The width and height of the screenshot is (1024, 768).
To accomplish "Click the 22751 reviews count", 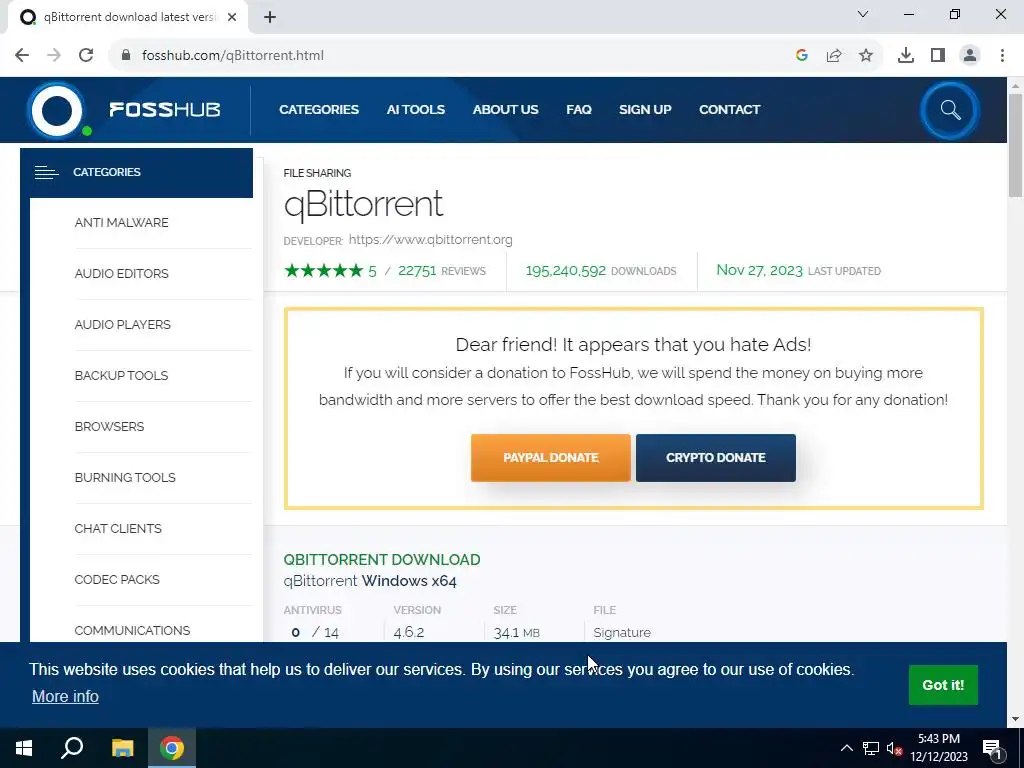I will pos(417,271).
